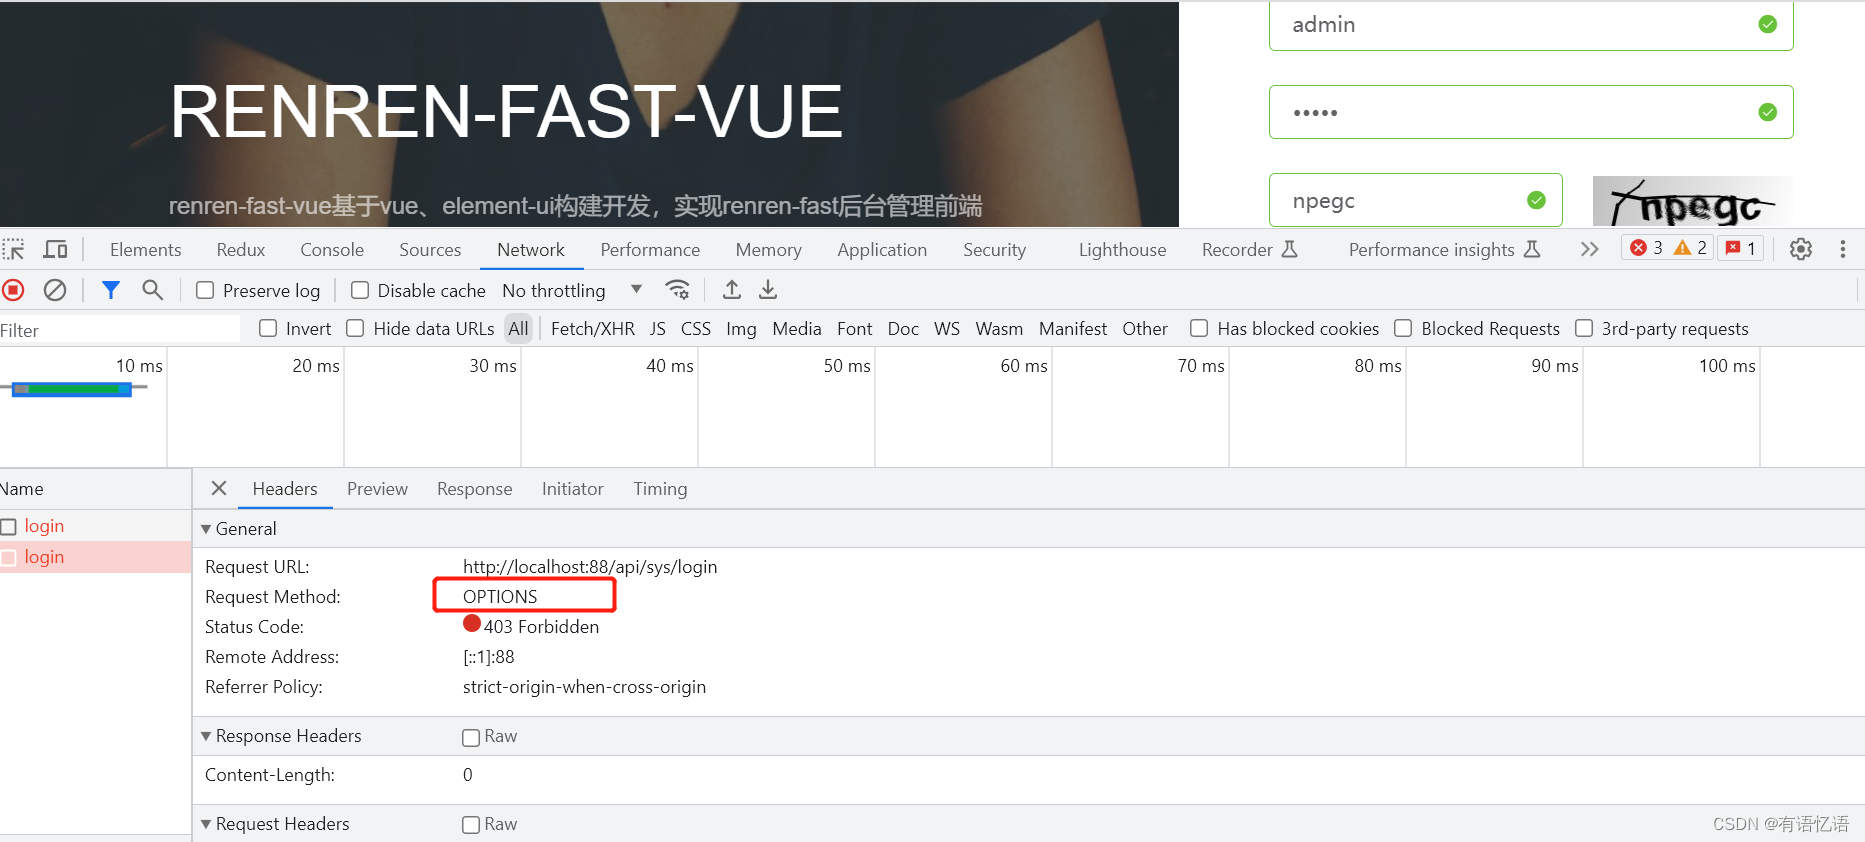Viewport: 1865px width, 842px height.
Task: Filter requests by Fetch/XHR
Action: (x=593, y=329)
